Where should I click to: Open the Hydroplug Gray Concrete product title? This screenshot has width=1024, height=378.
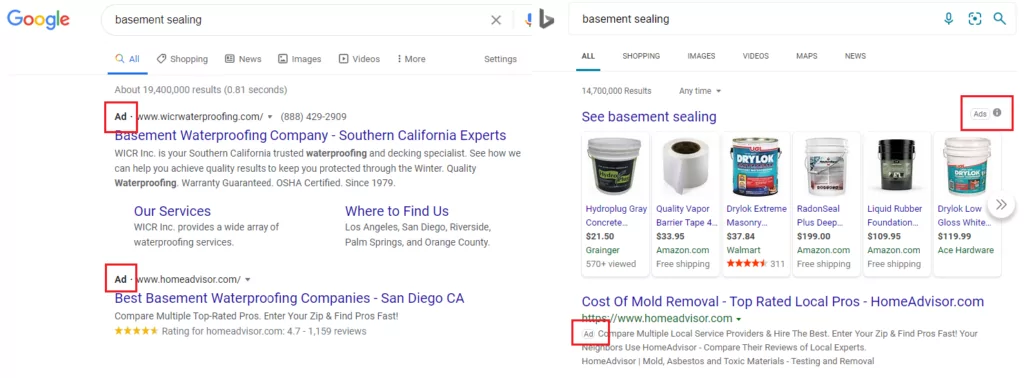[616, 215]
